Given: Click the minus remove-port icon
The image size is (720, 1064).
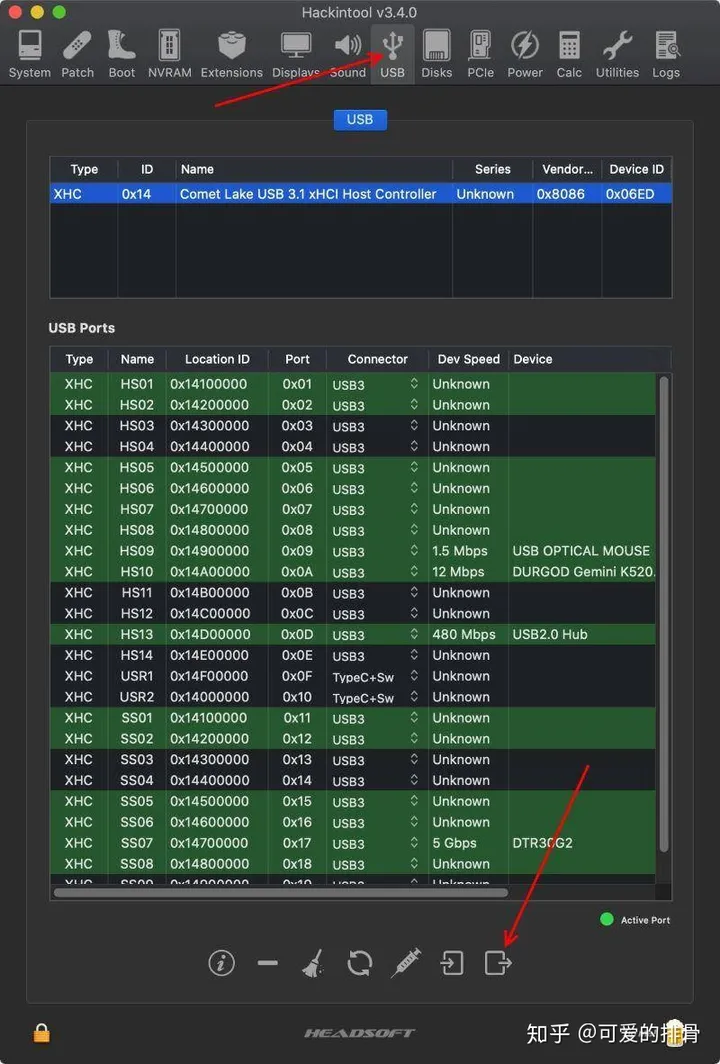Looking at the screenshot, I should pyautogui.click(x=267, y=962).
